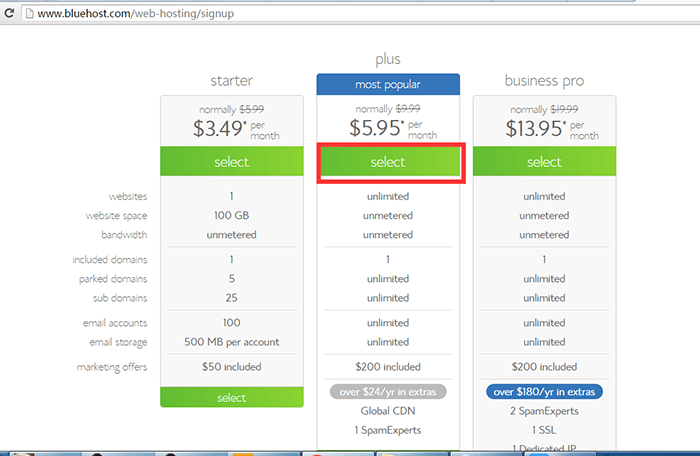Click '500 MB per account' value
700x456 pixels.
click(x=232, y=342)
